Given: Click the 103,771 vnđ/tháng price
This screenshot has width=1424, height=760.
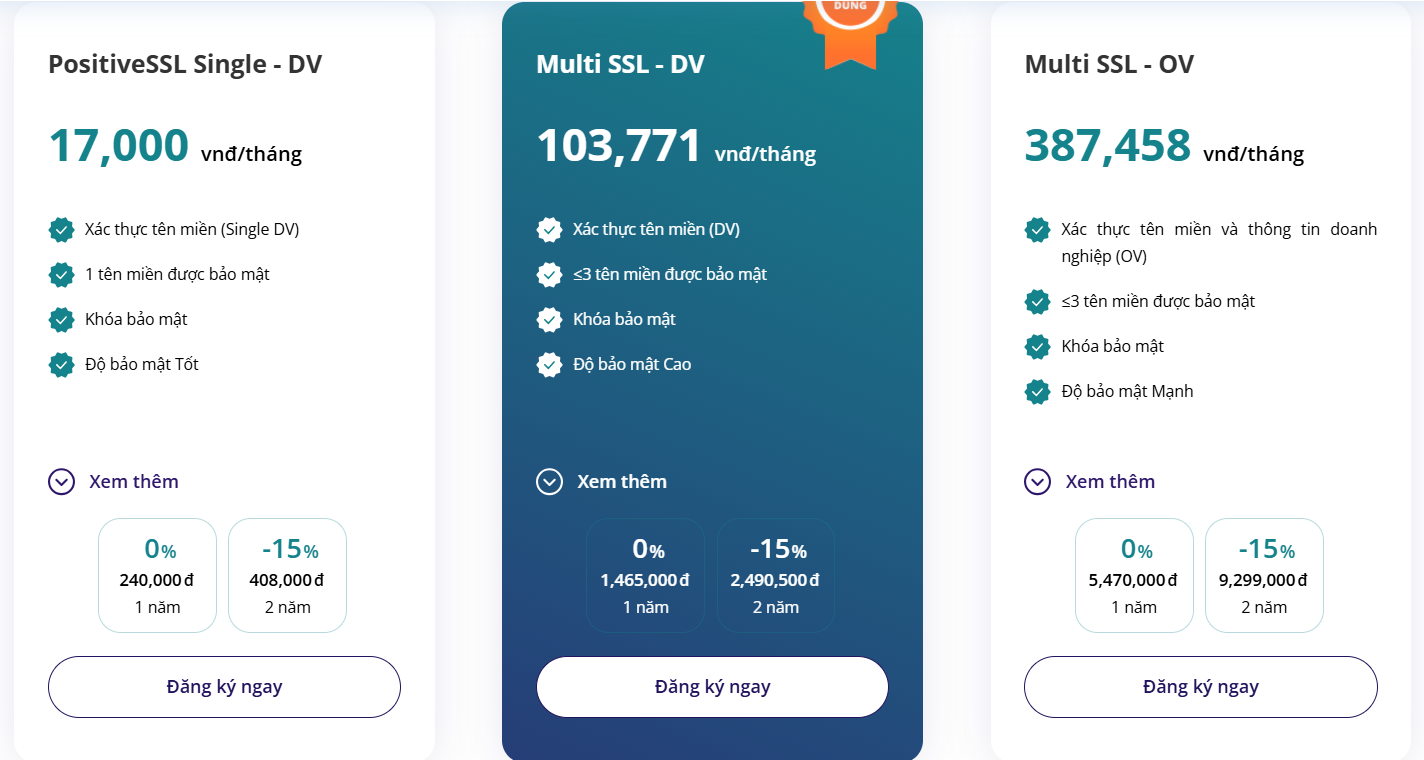Looking at the screenshot, I should [x=676, y=146].
